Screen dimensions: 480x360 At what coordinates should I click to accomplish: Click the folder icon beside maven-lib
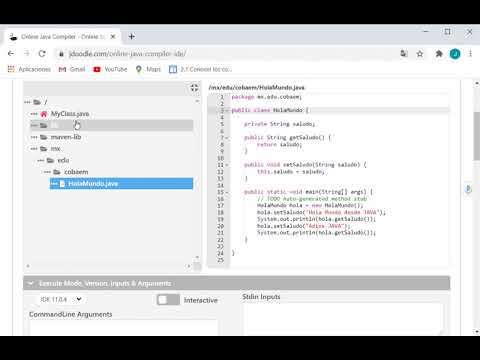44,137
